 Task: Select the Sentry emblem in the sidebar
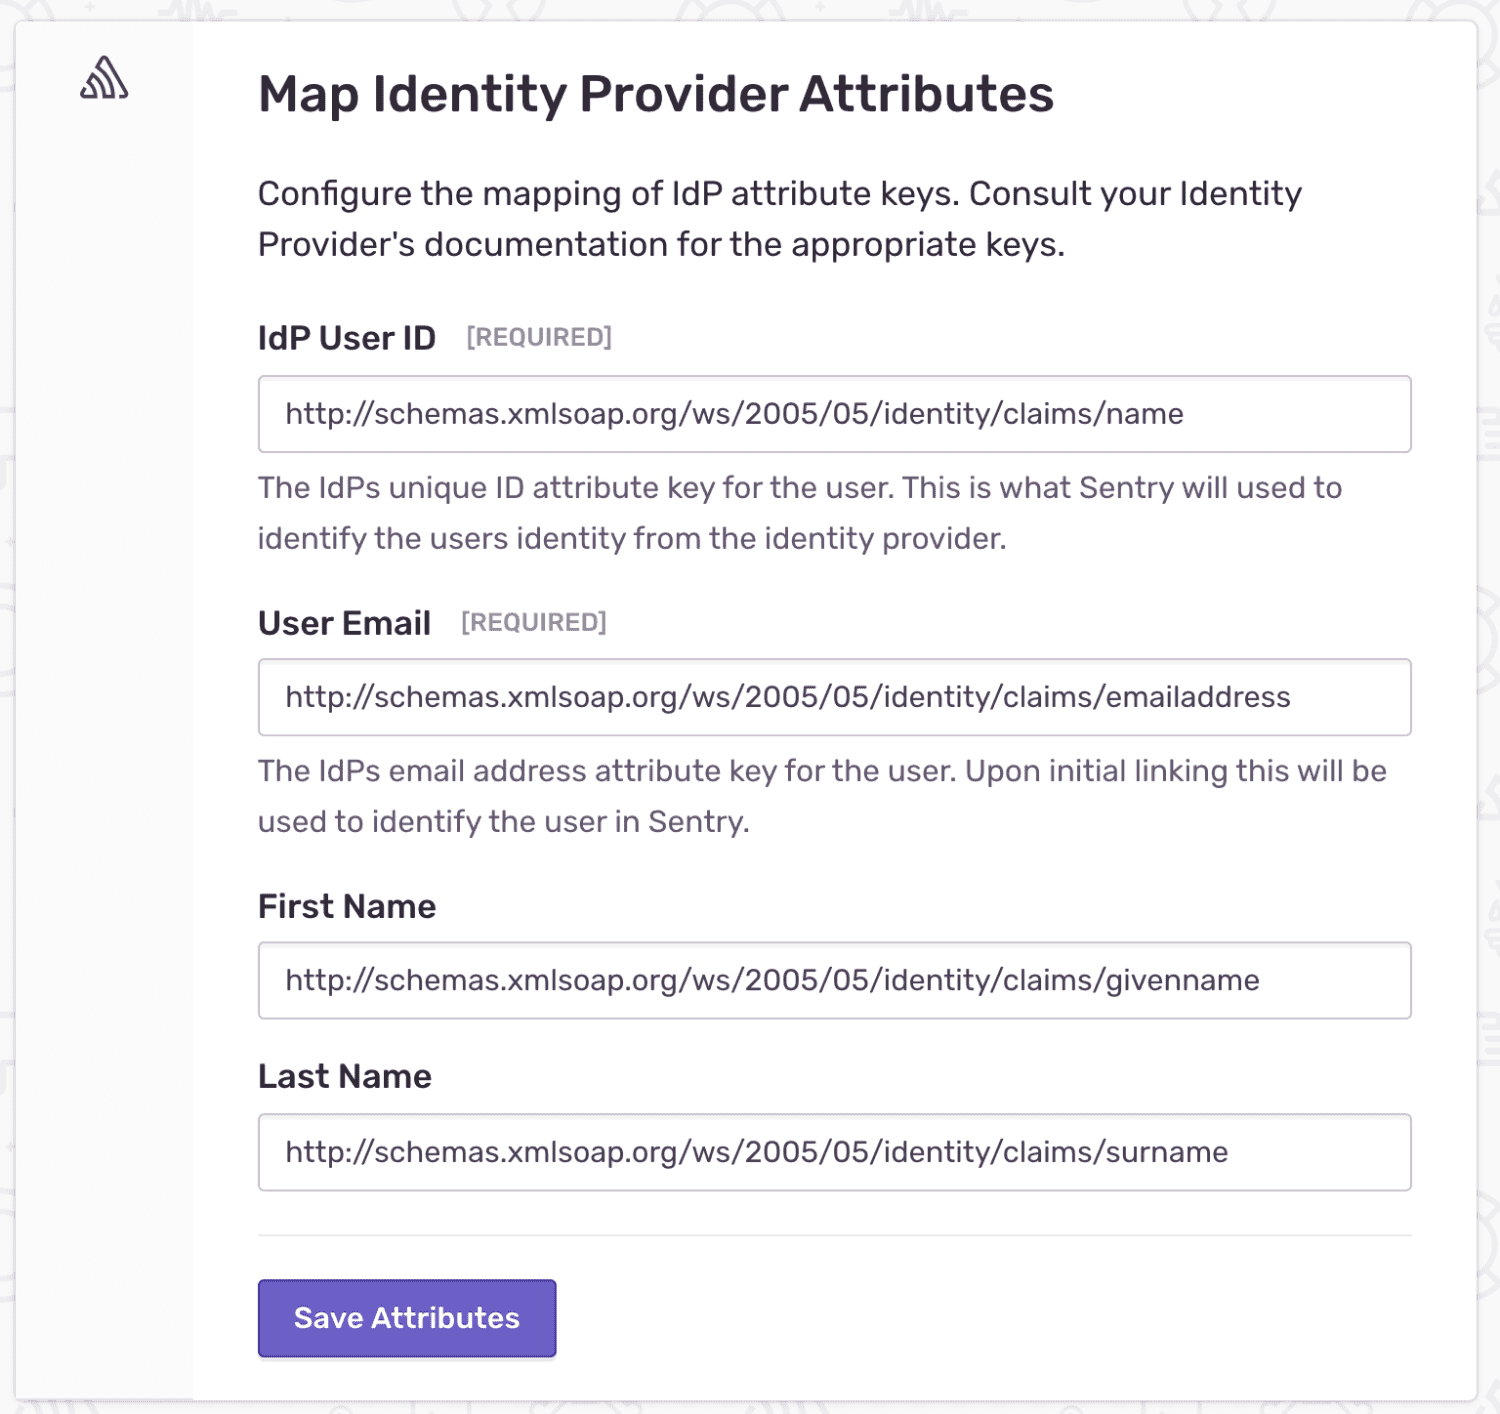(103, 79)
